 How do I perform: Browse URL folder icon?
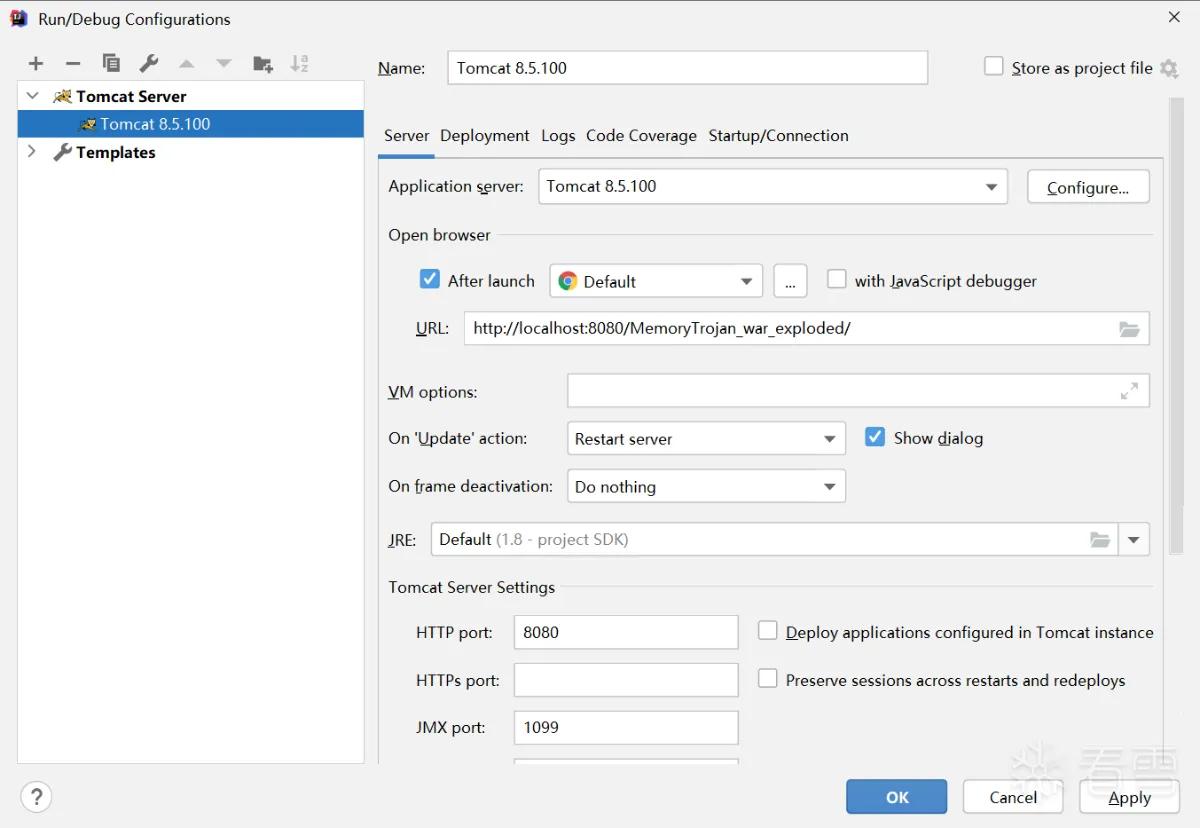pyautogui.click(x=1129, y=329)
